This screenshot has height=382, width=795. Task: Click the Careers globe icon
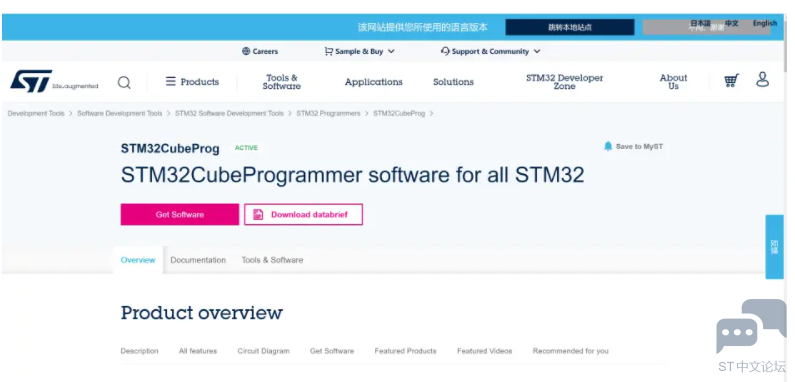point(246,51)
